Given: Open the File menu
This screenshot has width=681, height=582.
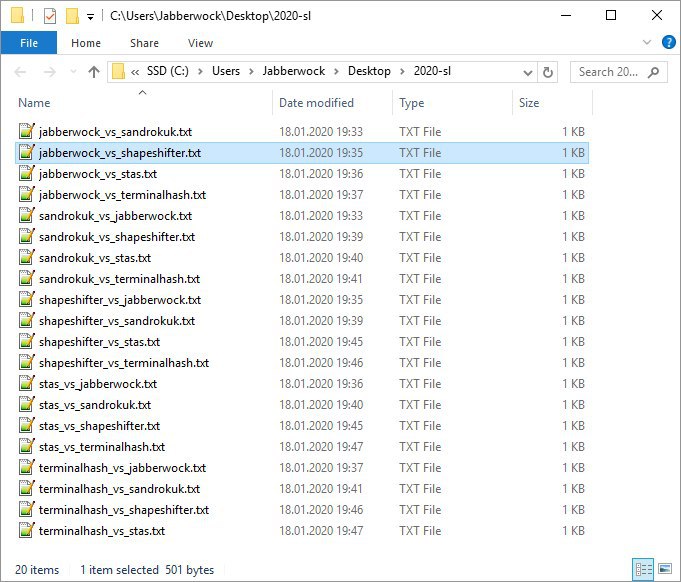Looking at the screenshot, I should 29,43.
